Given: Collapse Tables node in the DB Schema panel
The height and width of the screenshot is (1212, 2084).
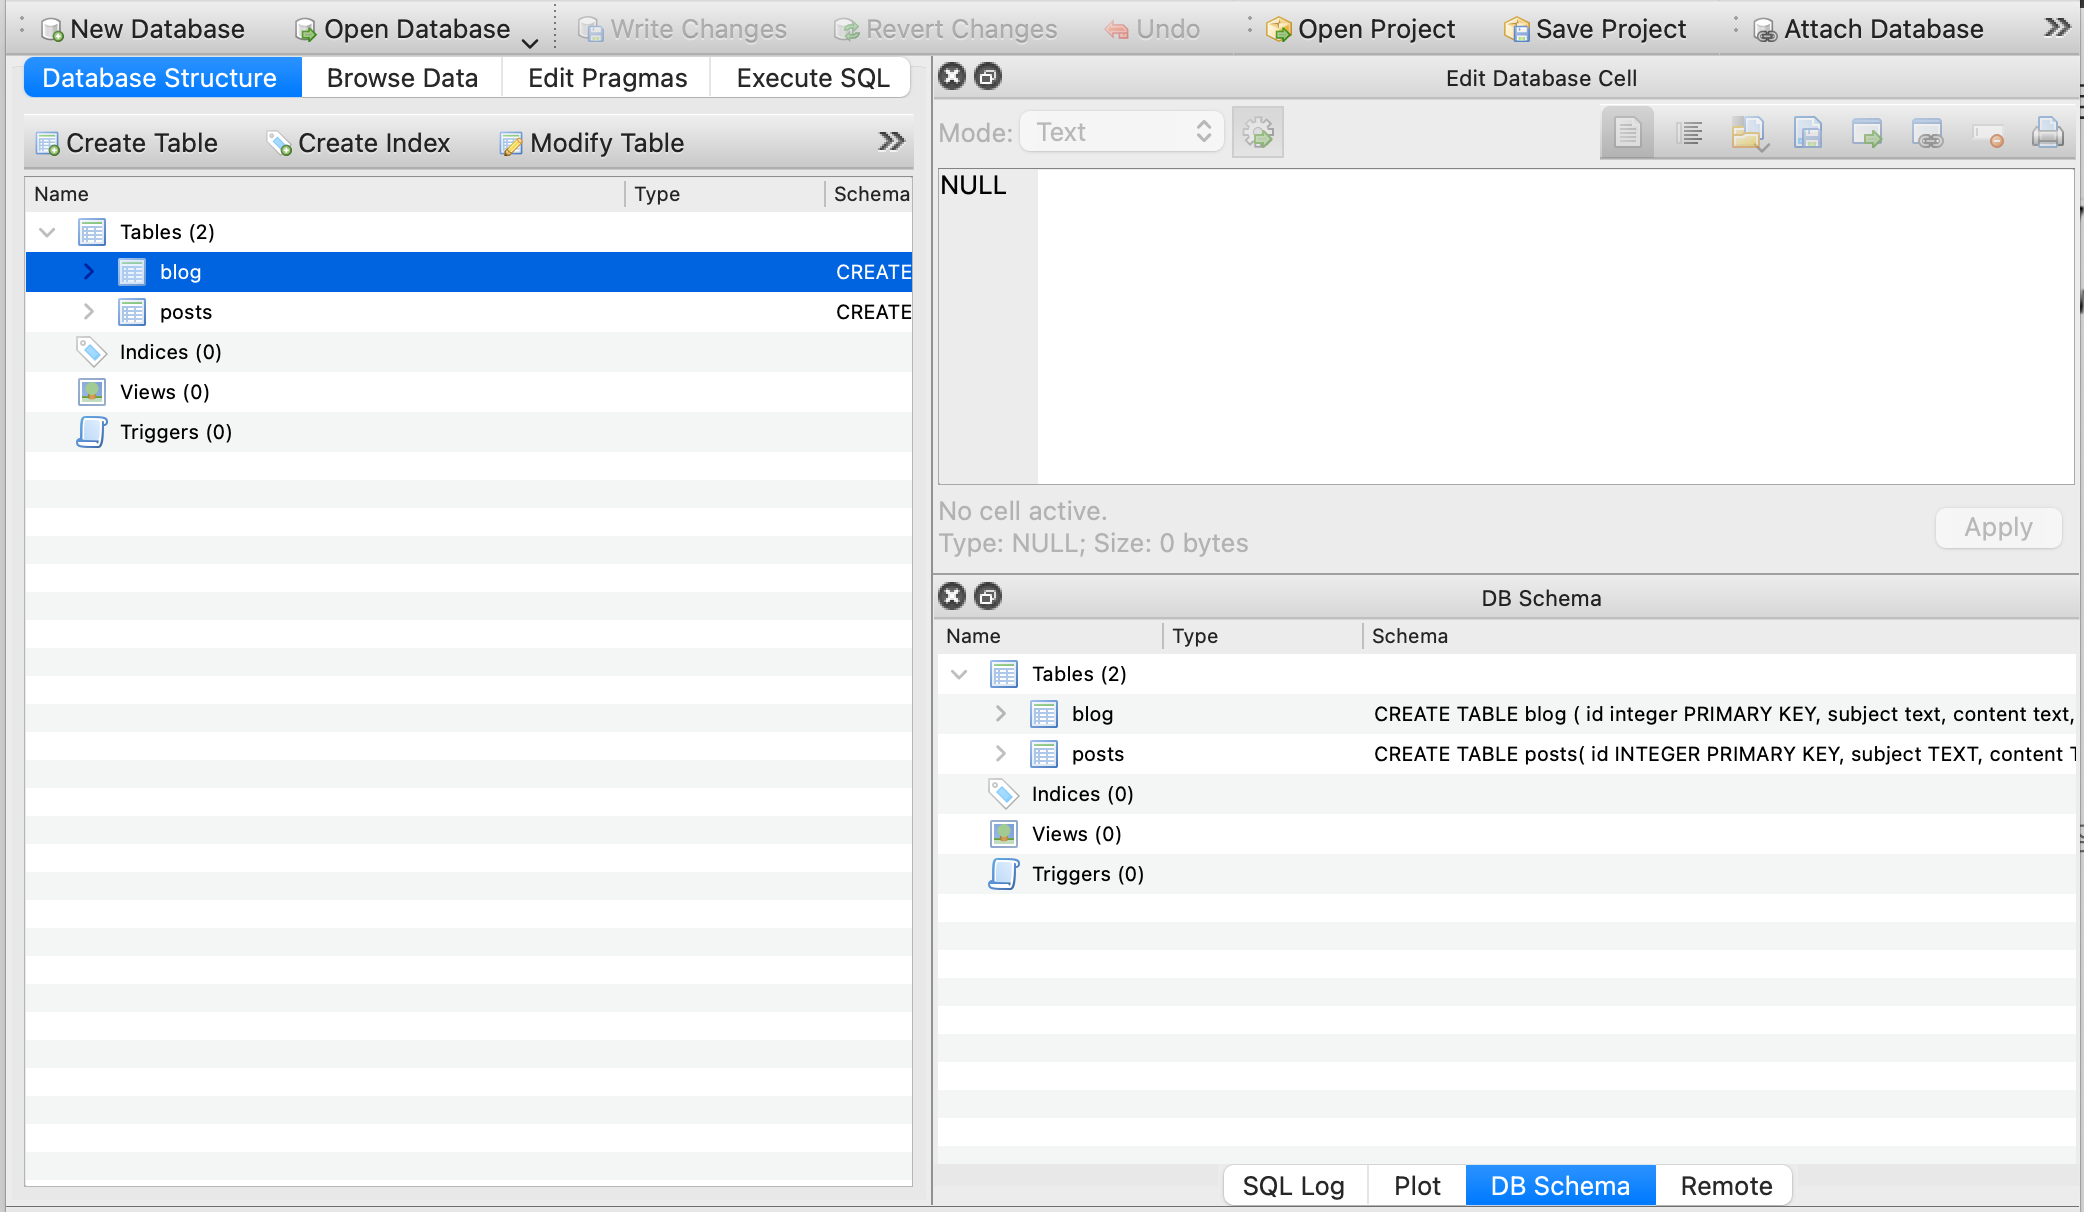Looking at the screenshot, I should [x=959, y=674].
